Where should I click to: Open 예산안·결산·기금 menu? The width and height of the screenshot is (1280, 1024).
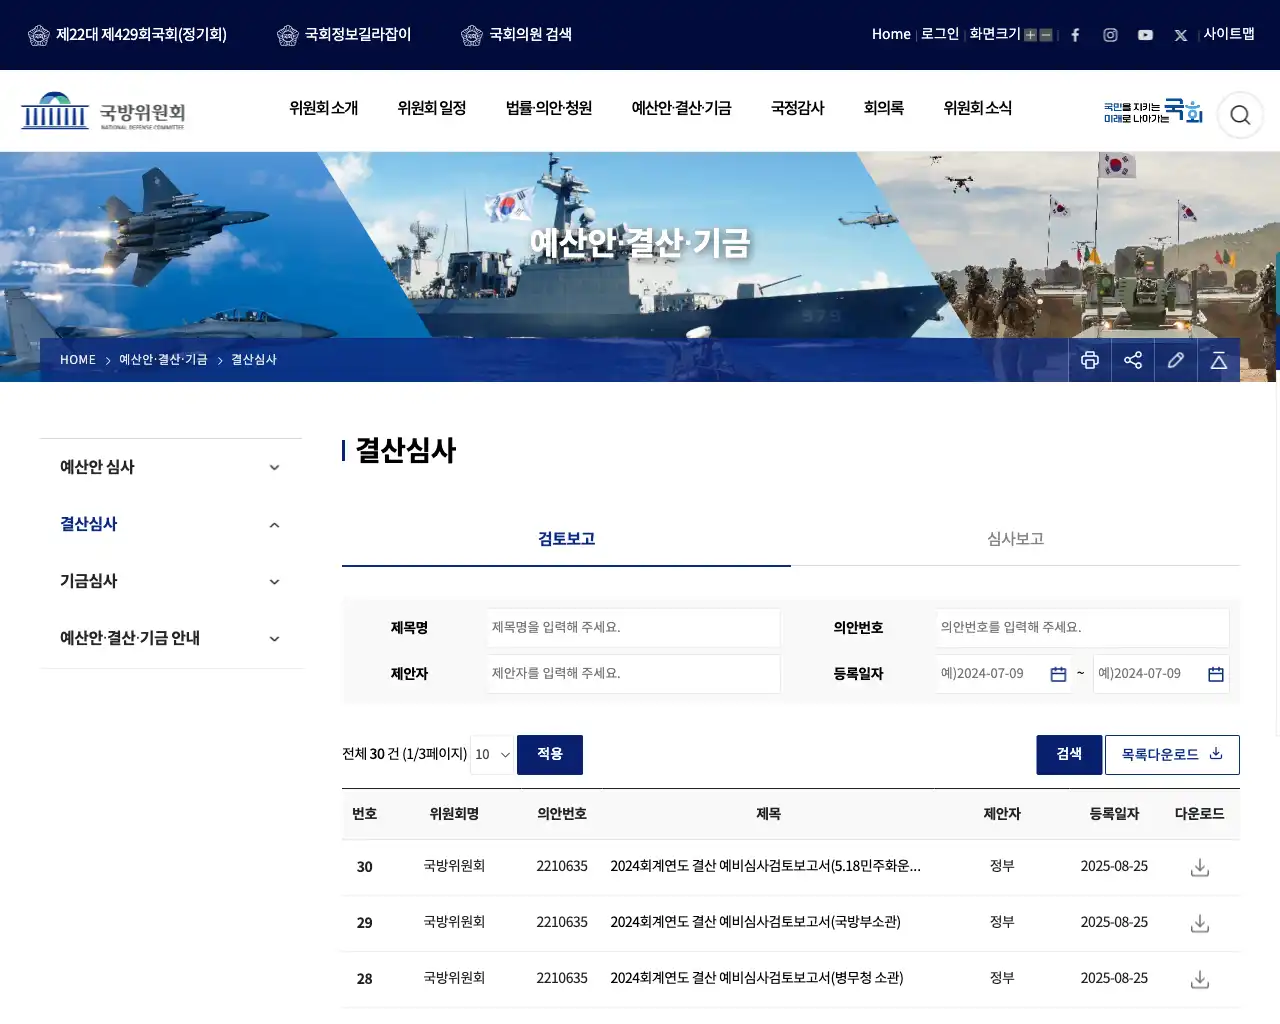coord(681,108)
